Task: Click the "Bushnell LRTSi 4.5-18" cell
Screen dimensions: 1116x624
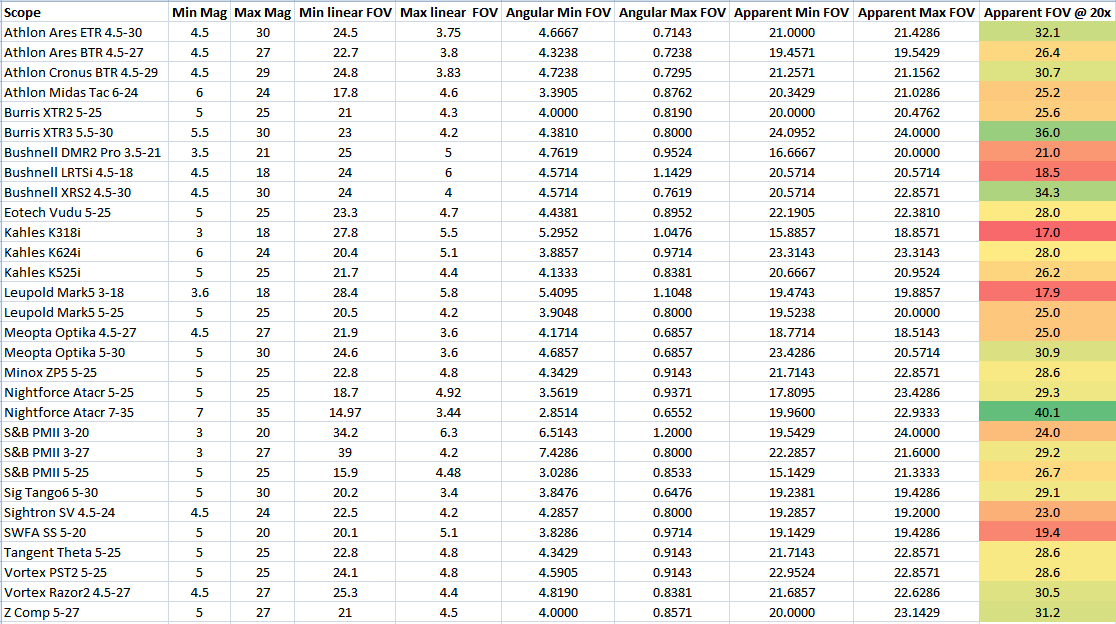Action: 84,172
